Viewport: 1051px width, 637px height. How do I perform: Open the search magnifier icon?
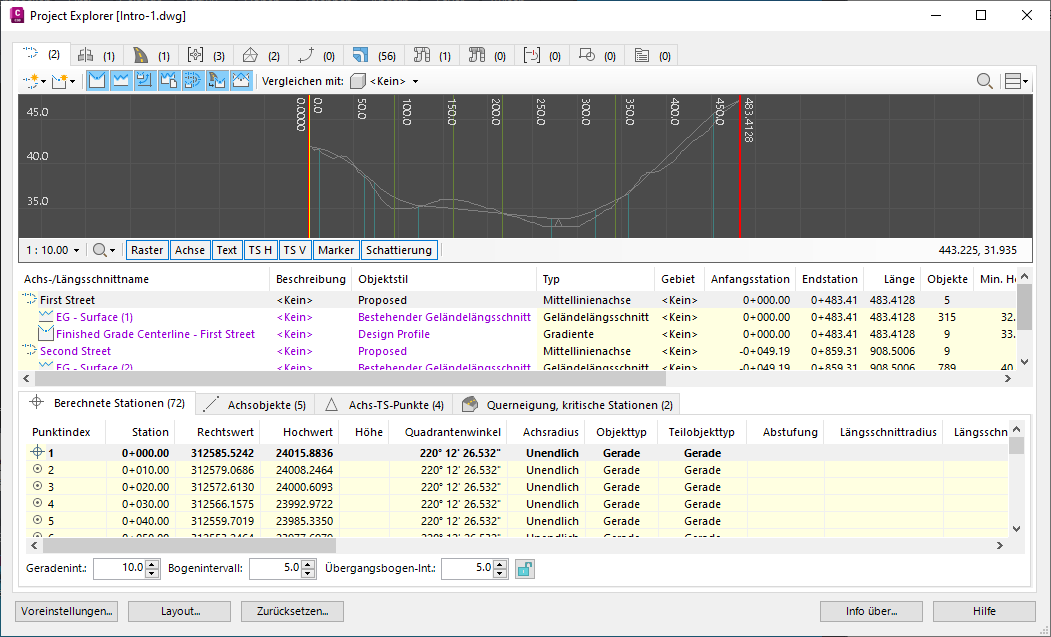coord(983,81)
